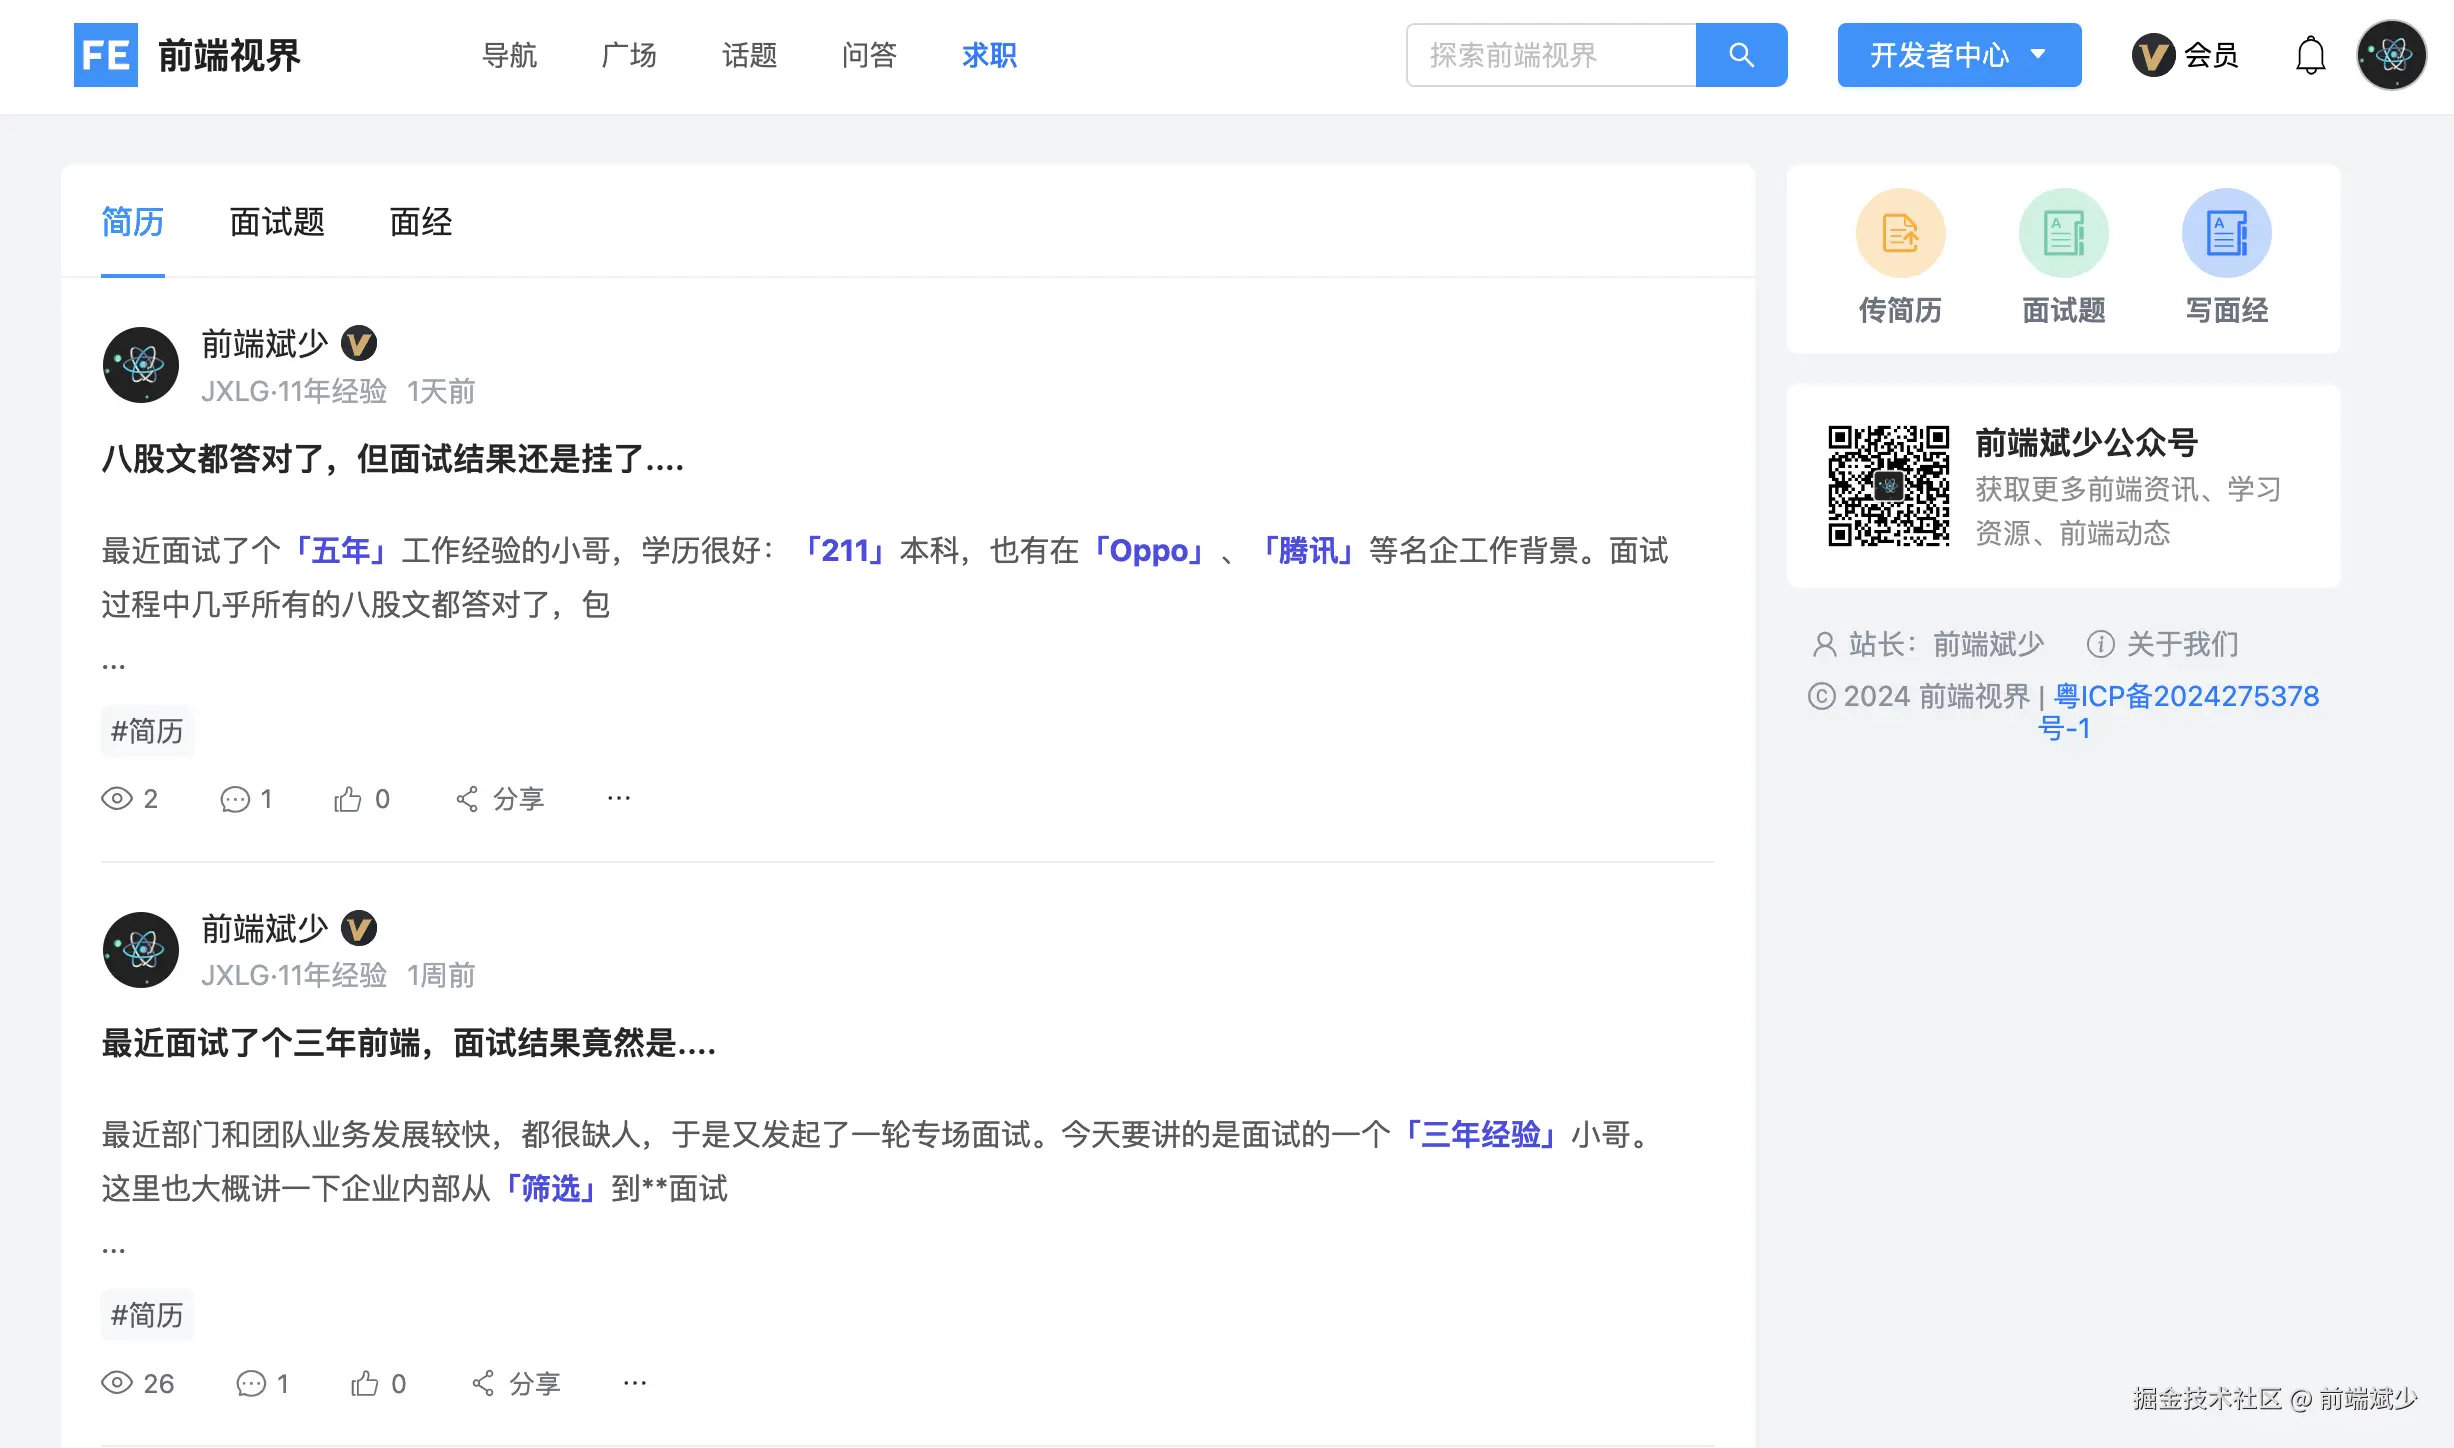Open the 面试题 sidebar icon
The width and height of the screenshot is (2454, 1448).
pos(2063,233)
